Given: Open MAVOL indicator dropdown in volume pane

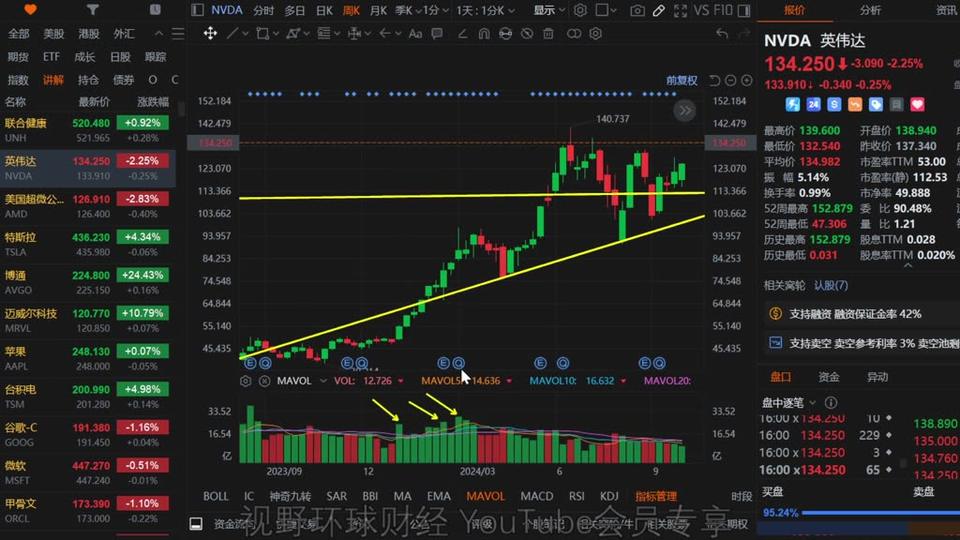Looking at the screenshot, I should point(301,381).
